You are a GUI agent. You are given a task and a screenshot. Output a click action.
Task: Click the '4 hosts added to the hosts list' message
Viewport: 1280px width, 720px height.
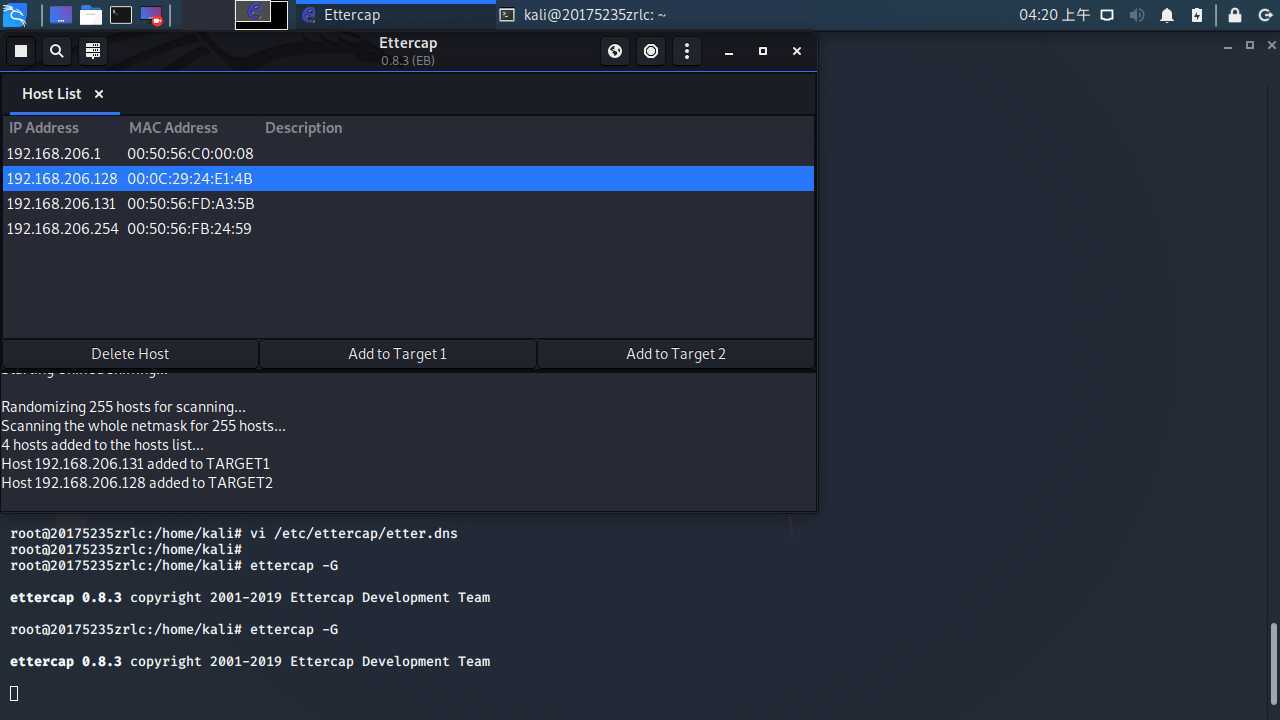coord(102,445)
